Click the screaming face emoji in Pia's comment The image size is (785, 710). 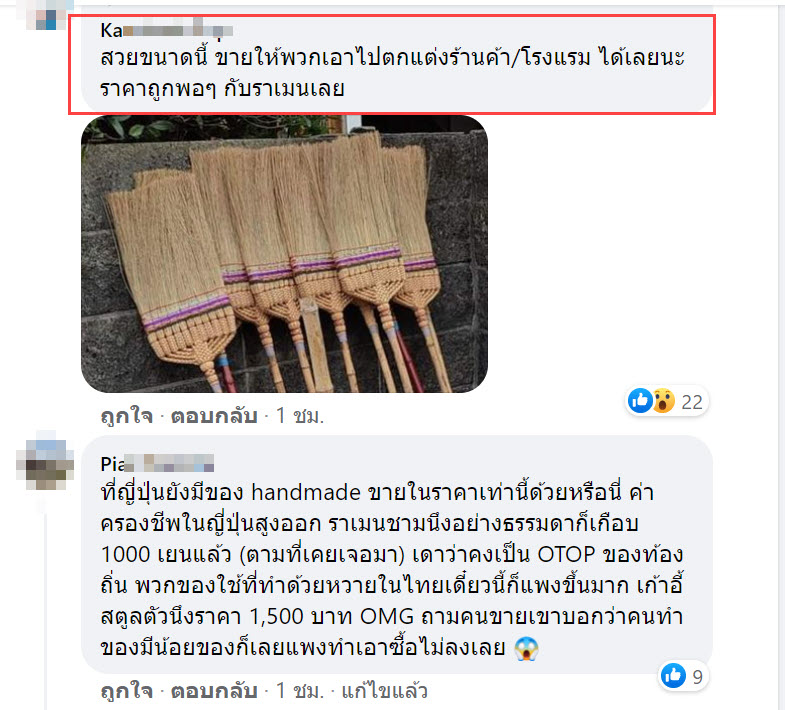pos(526,648)
